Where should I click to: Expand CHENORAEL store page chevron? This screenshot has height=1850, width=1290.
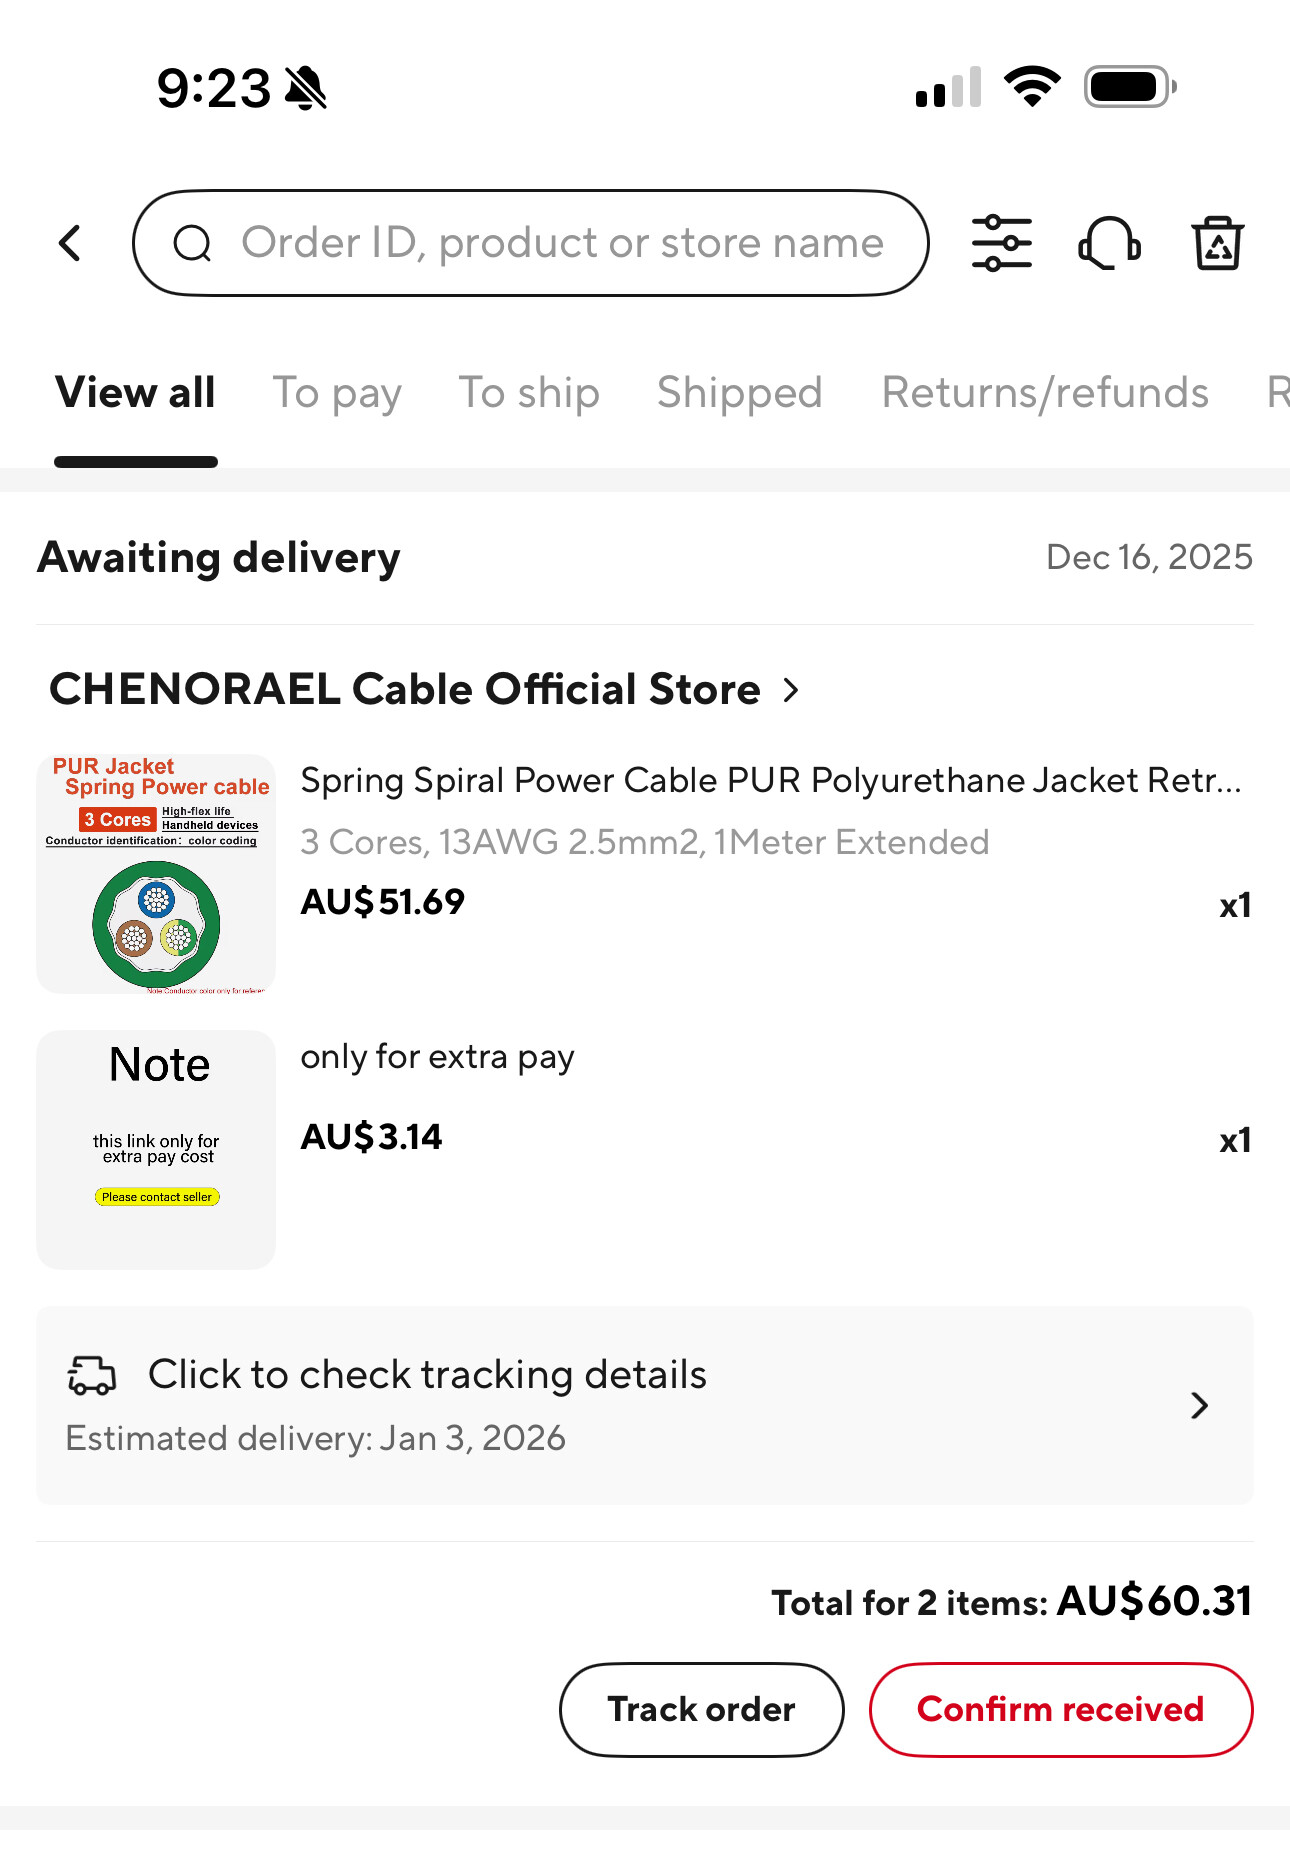click(x=791, y=690)
